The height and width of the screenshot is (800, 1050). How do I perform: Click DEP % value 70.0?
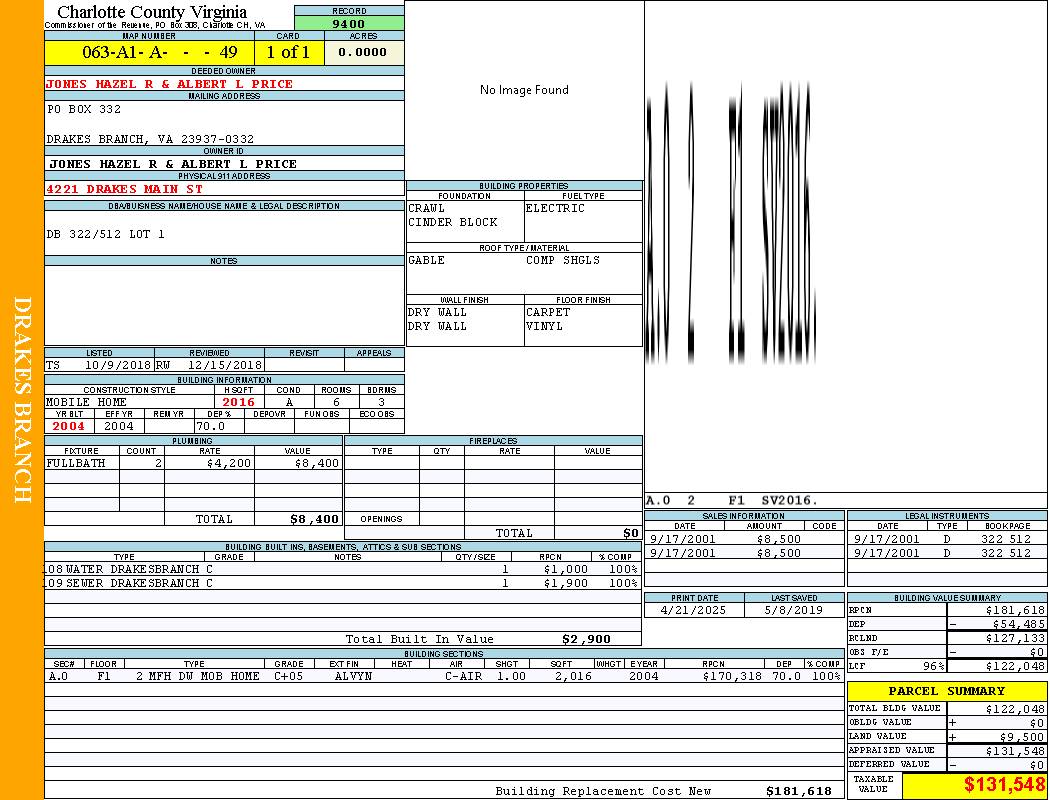click(210, 426)
